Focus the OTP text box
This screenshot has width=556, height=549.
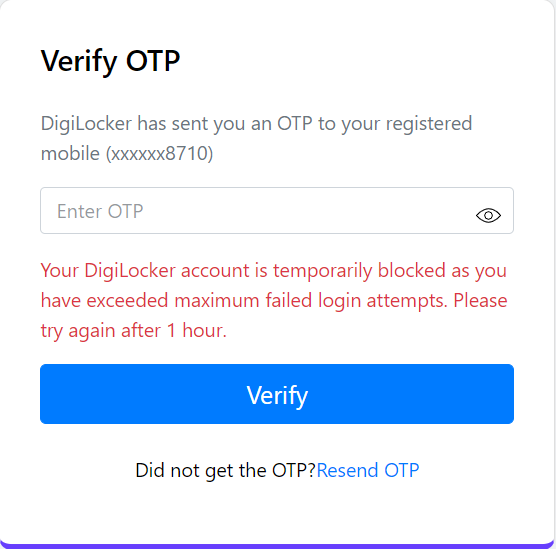(277, 211)
